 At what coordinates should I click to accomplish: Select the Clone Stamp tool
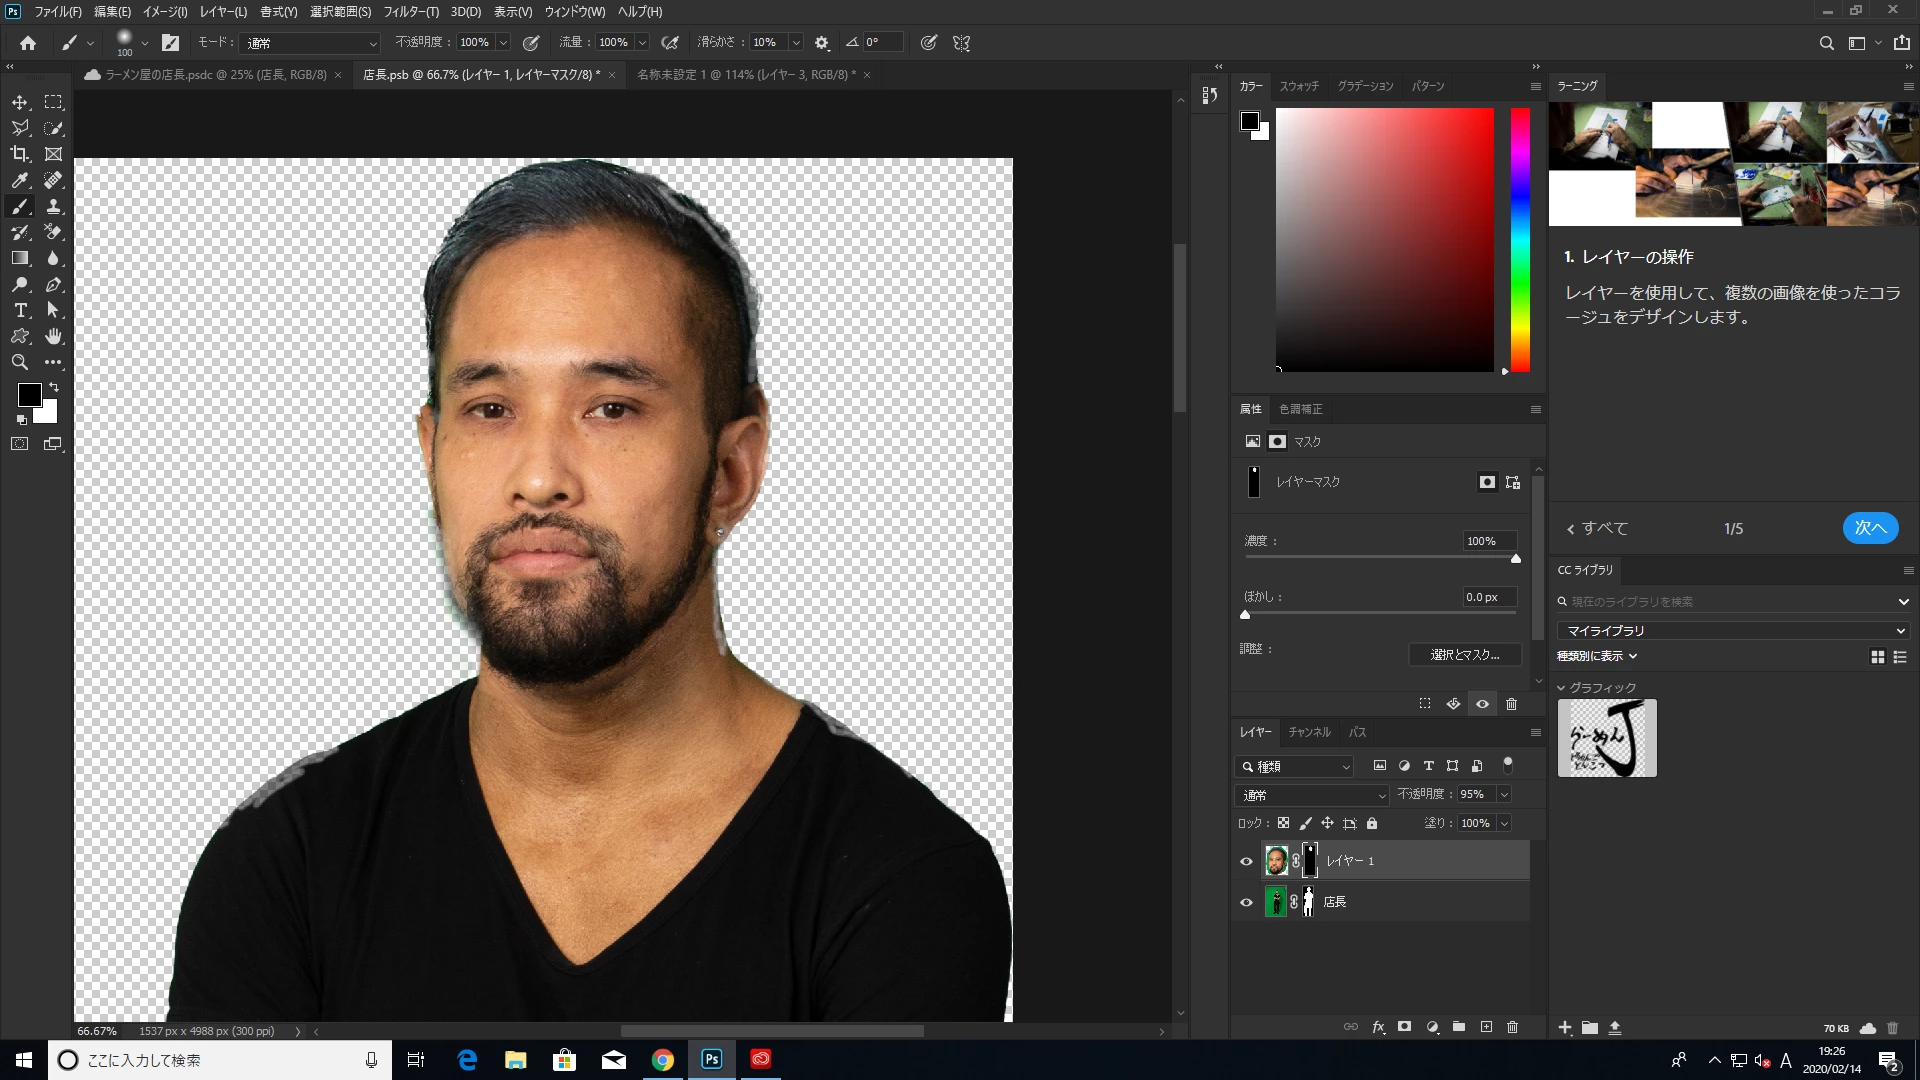54,206
